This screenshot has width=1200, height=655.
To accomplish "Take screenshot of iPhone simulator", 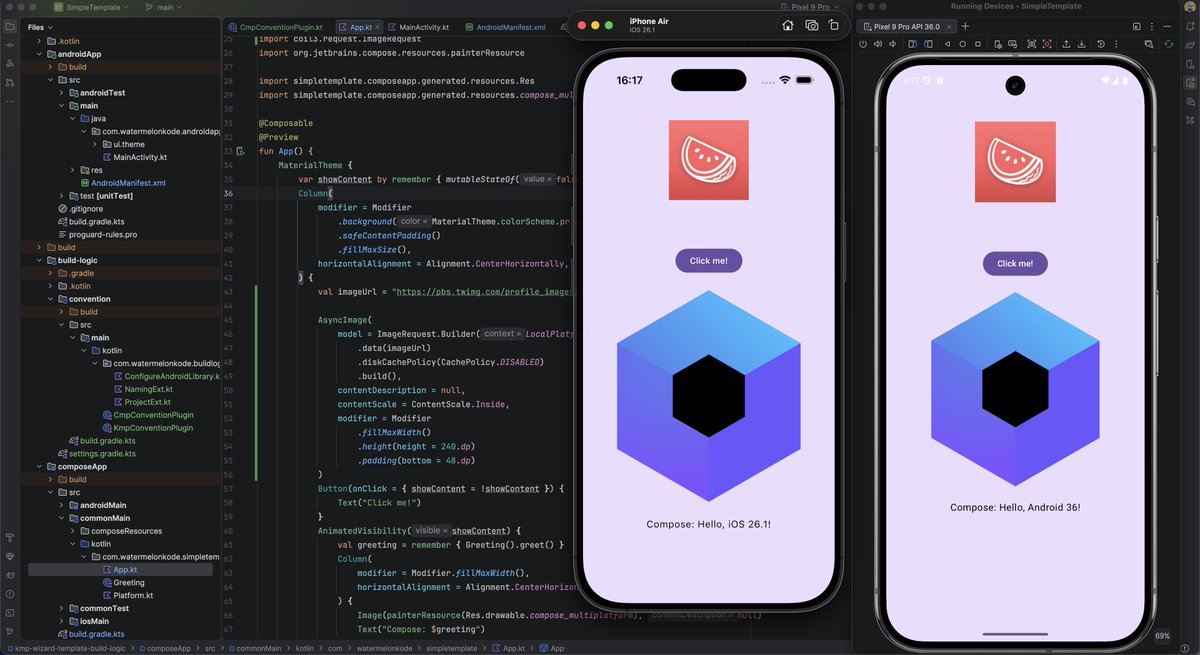I will pyautogui.click(x=812, y=24).
